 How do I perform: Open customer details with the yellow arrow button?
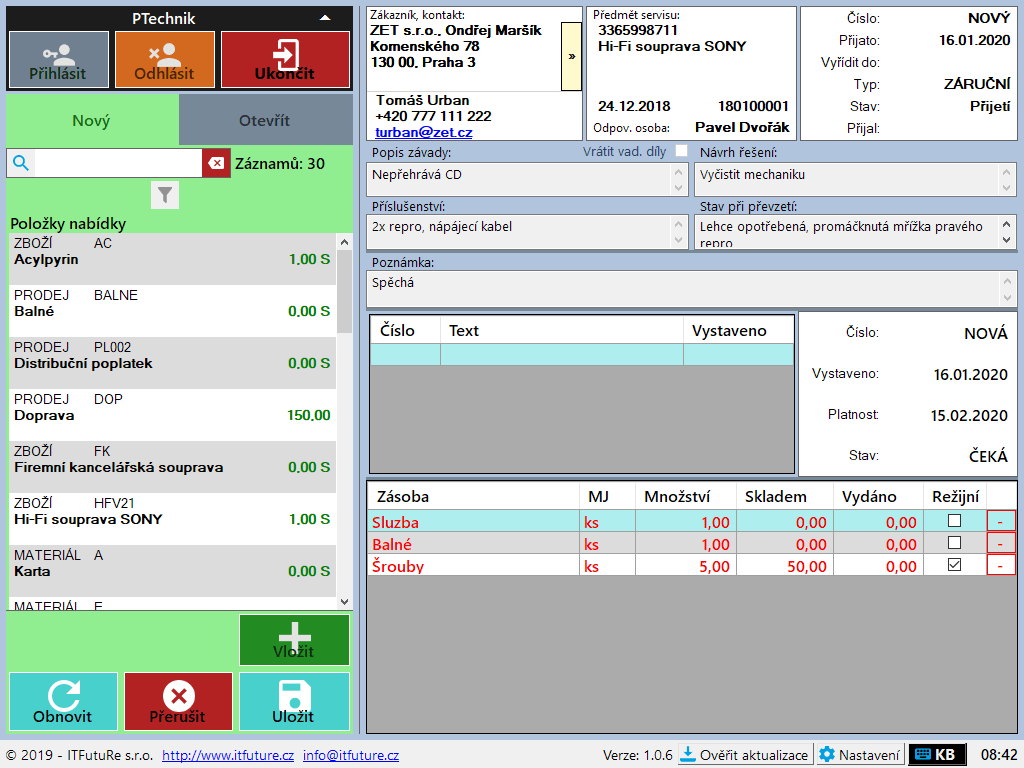pyautogui.click(x=571, y=57)
